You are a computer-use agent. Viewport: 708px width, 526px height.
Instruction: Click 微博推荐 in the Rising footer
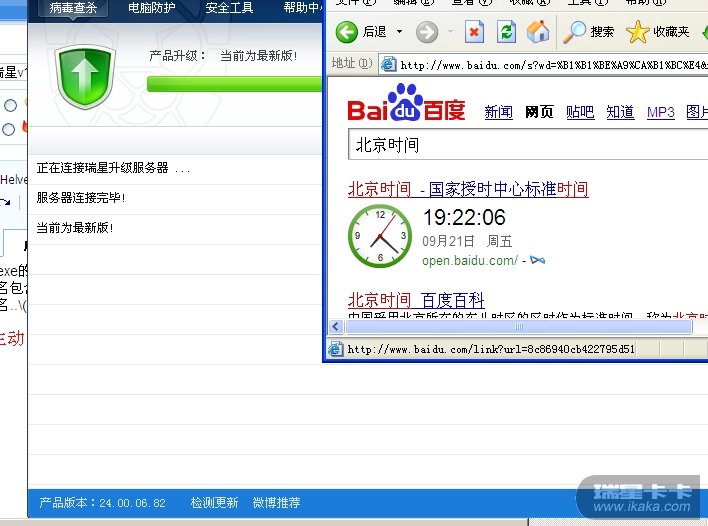[x=276, y=503]
